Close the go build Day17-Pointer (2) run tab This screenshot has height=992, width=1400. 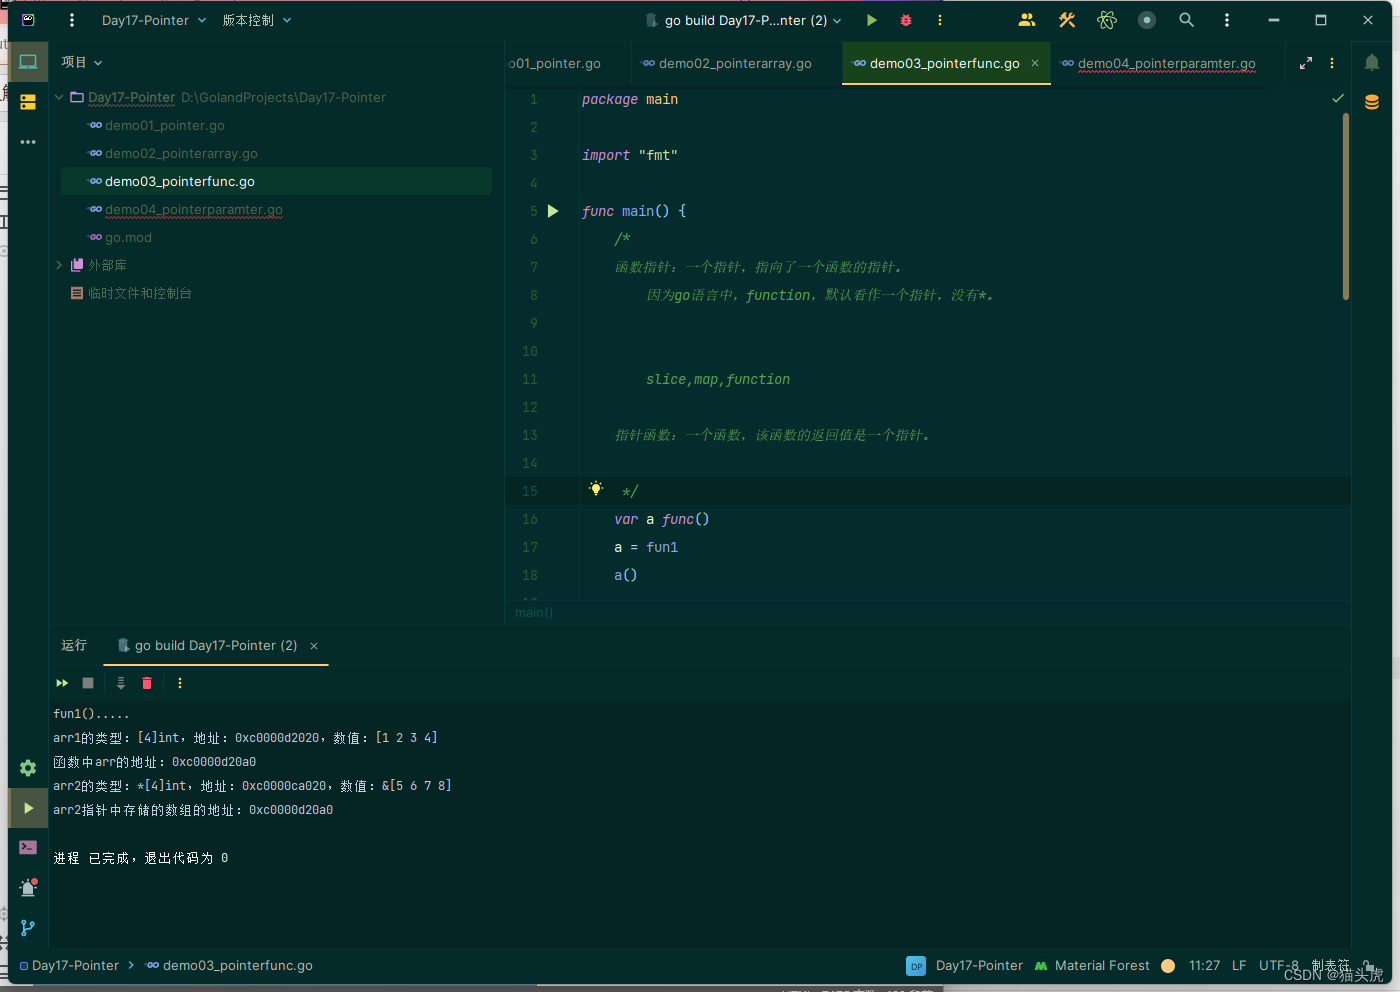[314, 646]
